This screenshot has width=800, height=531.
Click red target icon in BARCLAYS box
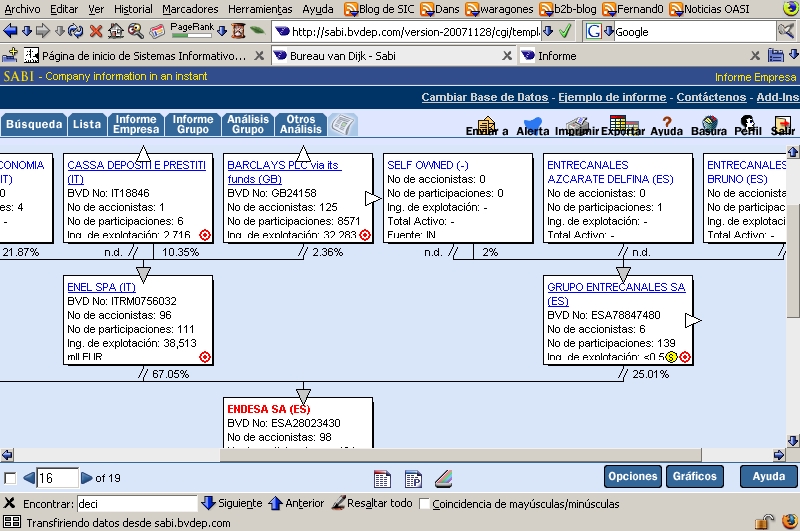pyautogui.click(x=365, y=235)
